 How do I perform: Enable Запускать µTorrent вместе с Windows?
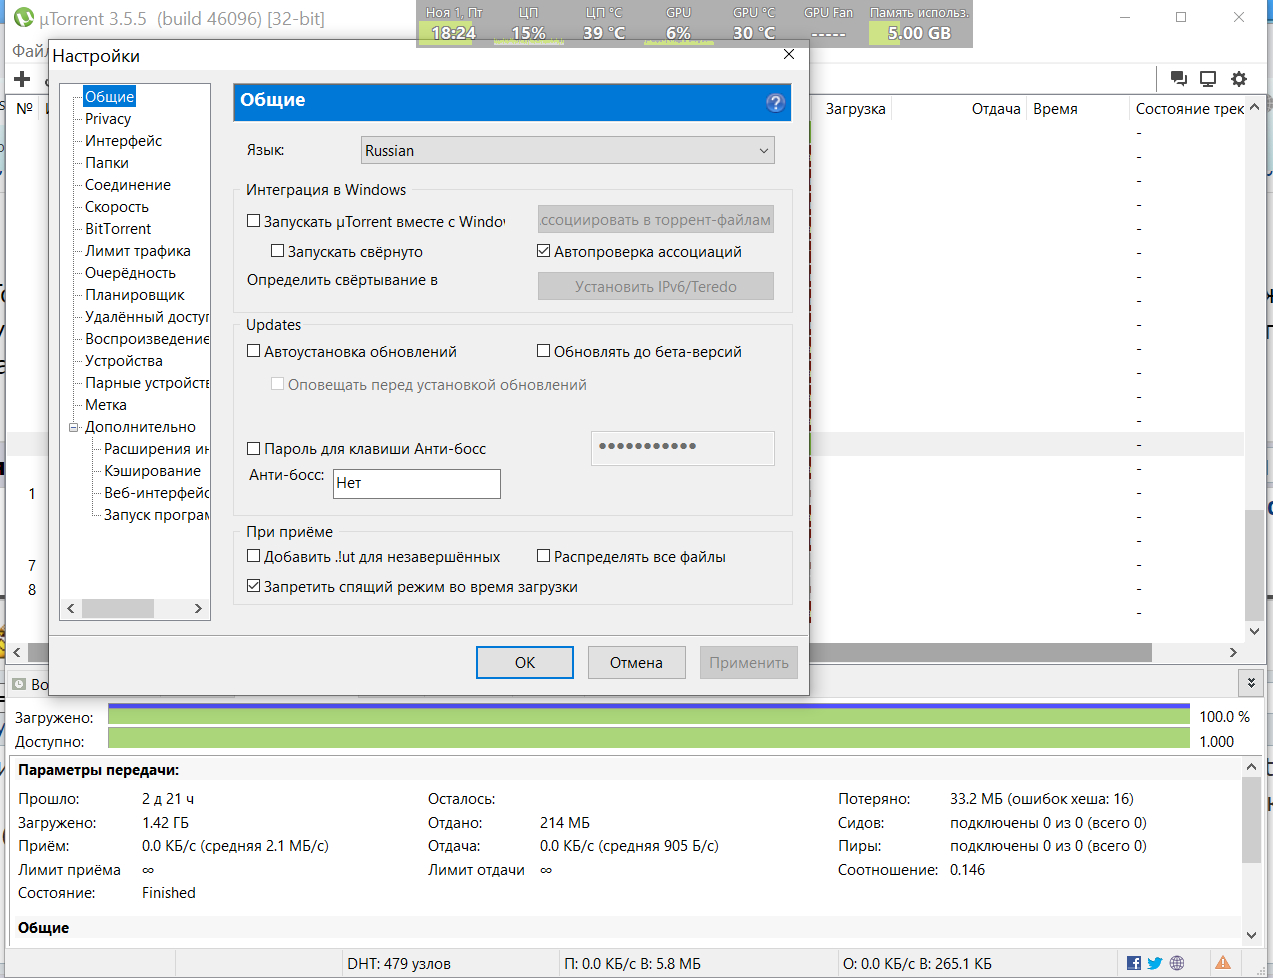[x=254, y=221]
